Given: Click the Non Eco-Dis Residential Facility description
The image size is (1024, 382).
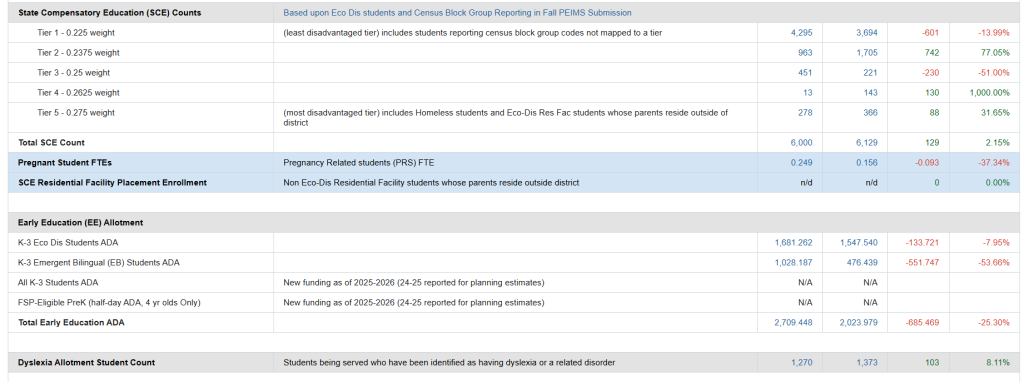Looking at the screenshot, I should point(431,183).
